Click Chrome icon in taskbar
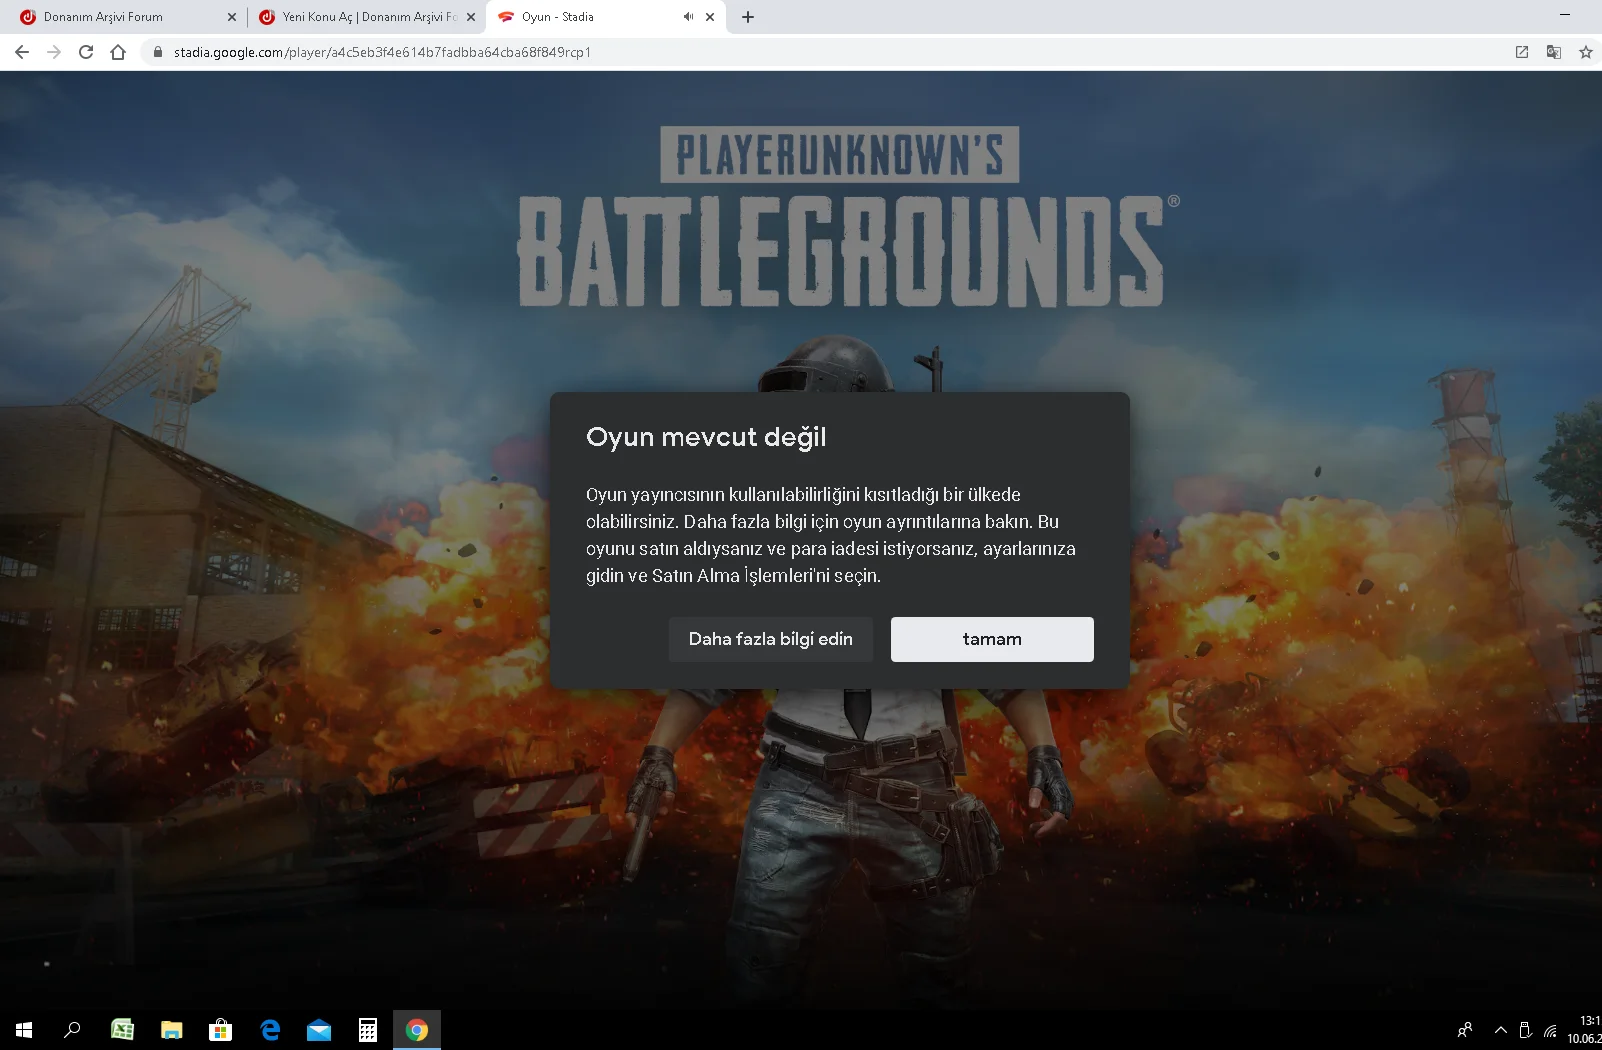Viewport: 1602px width, 1050px height. [x=417, y=1030]
